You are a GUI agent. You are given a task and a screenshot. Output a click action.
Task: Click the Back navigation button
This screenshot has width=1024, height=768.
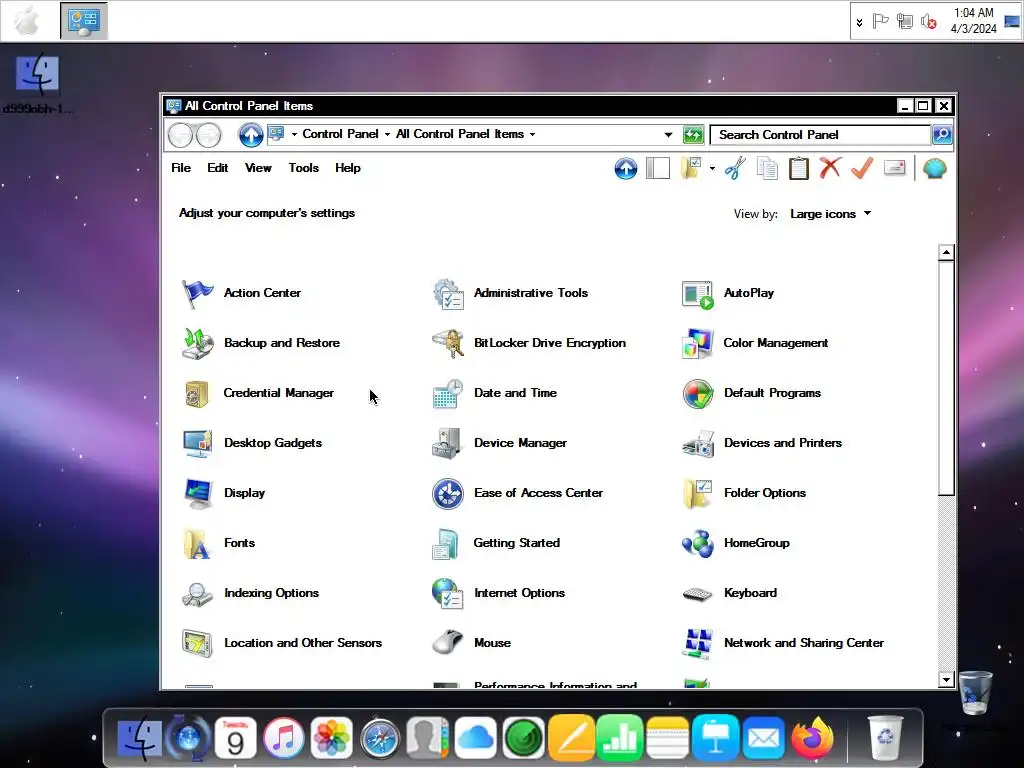180,135
